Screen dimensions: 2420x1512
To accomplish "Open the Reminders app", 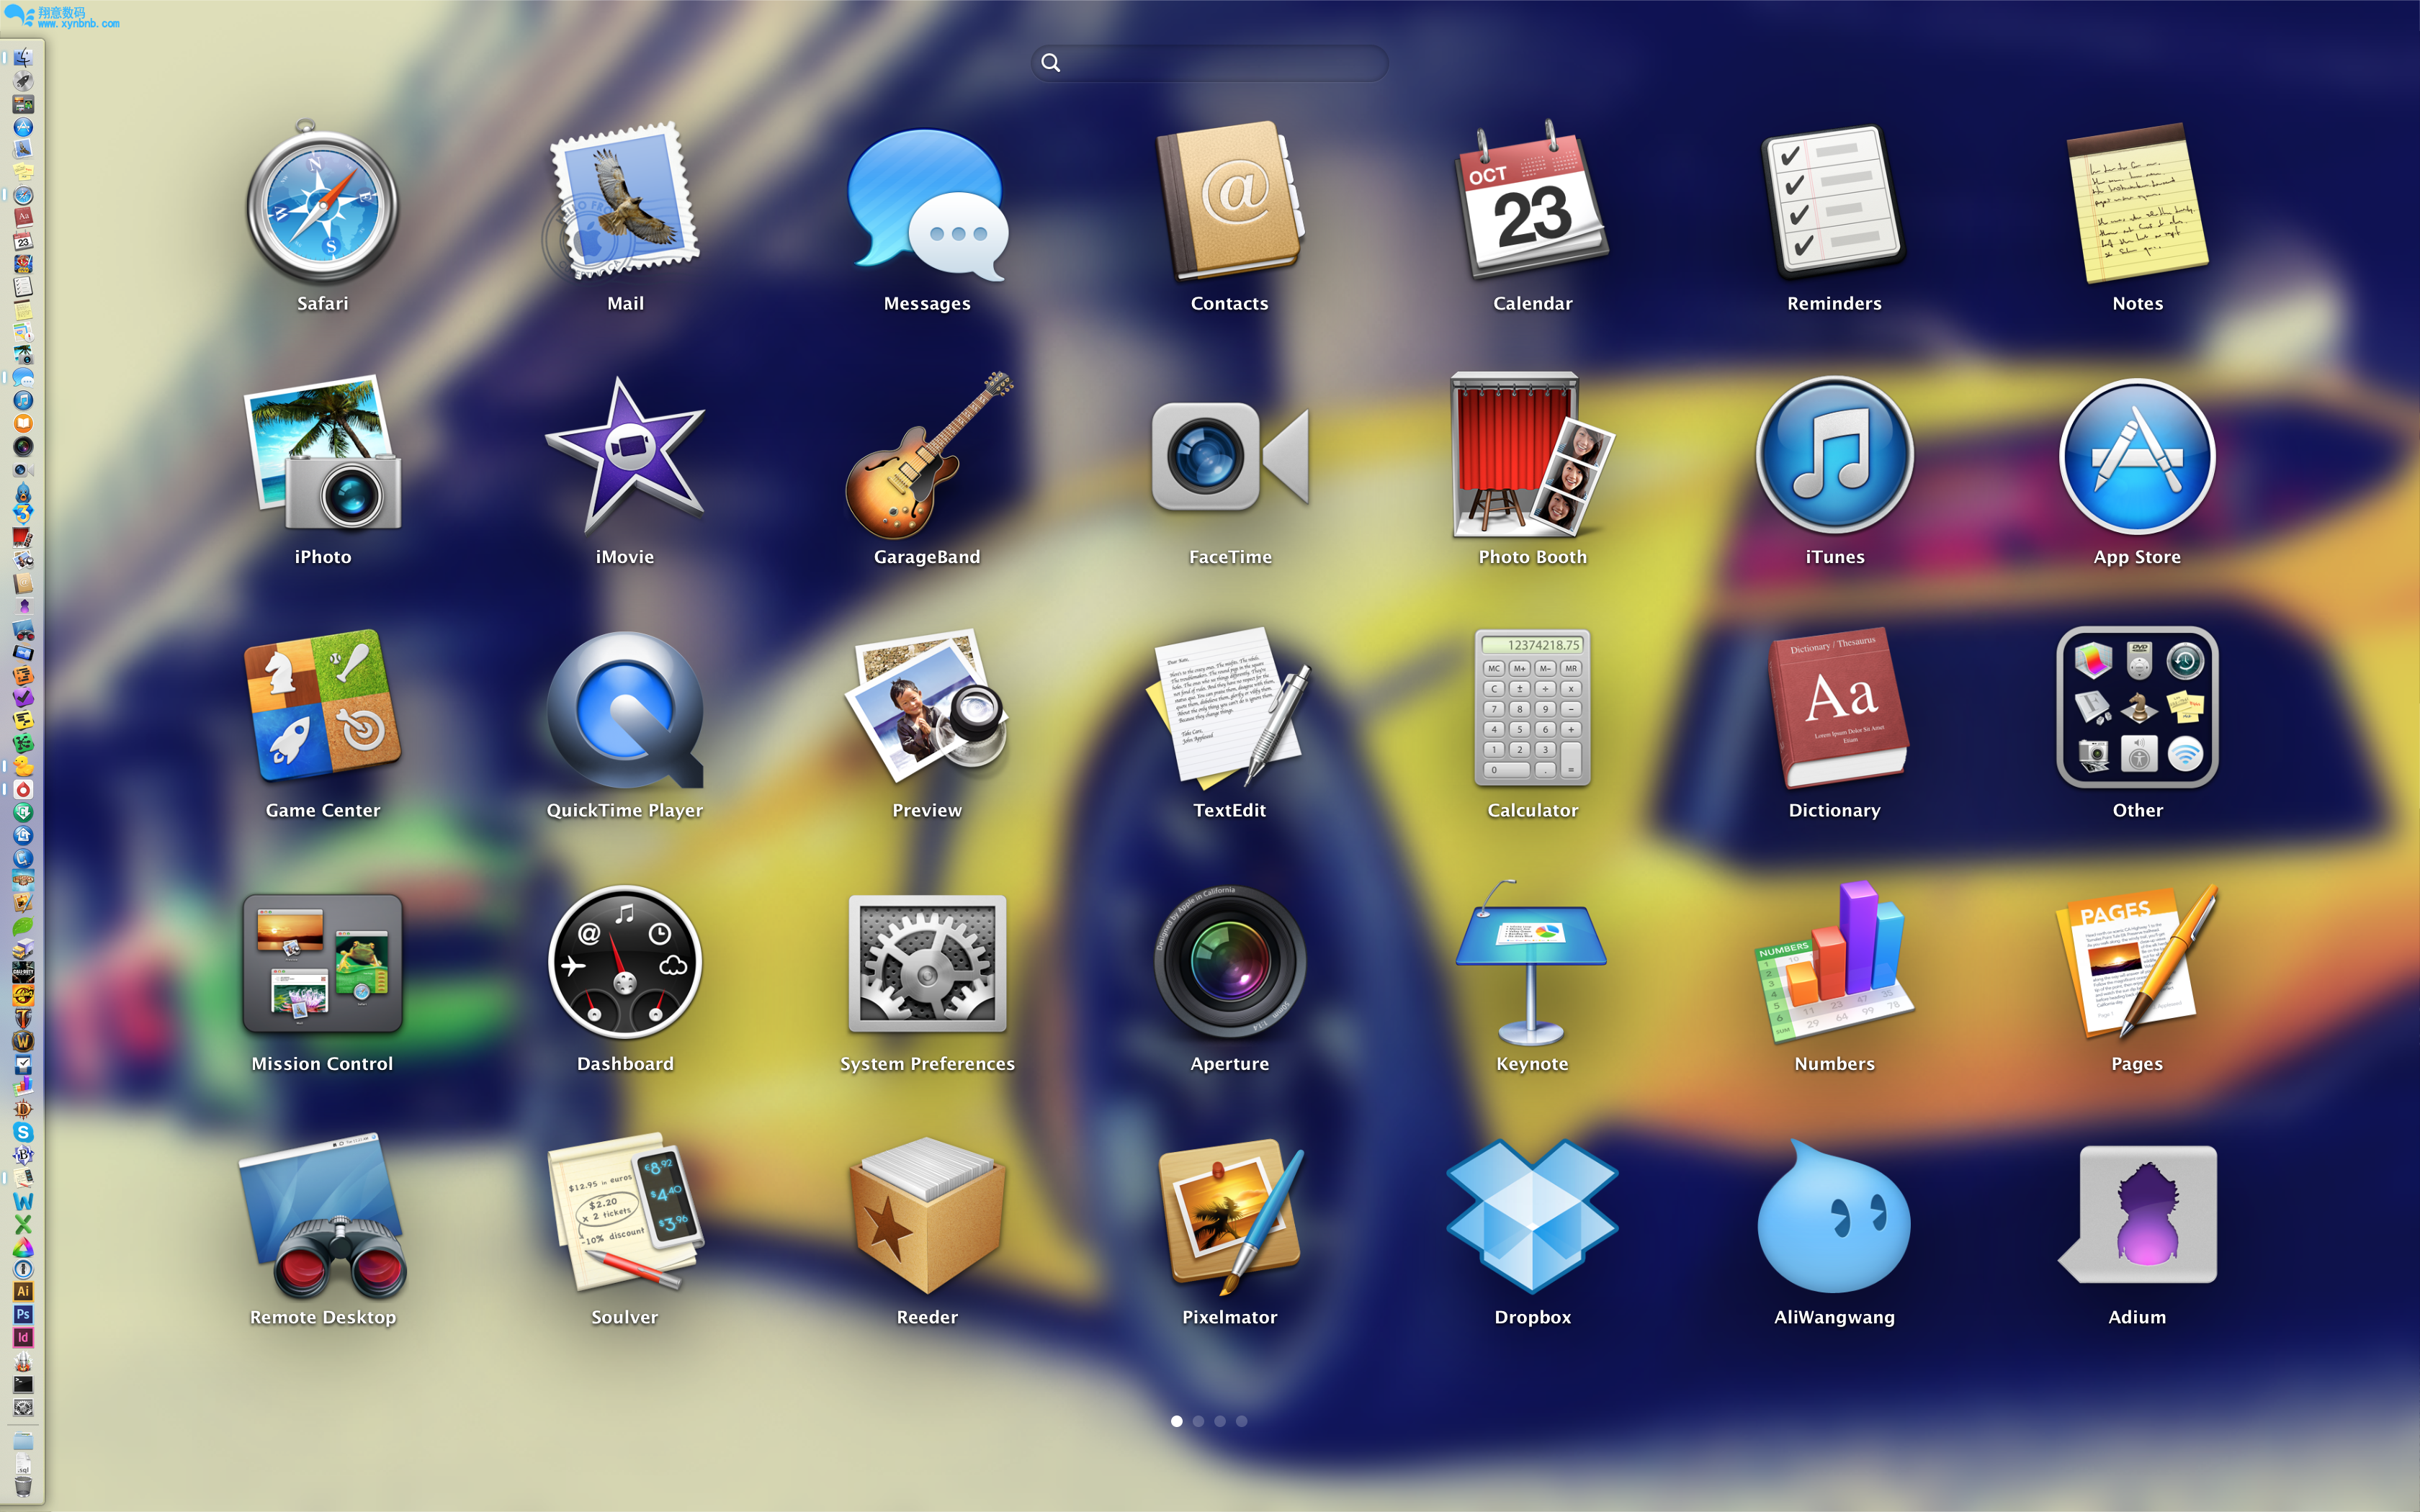I will [x=1834, y=202].
